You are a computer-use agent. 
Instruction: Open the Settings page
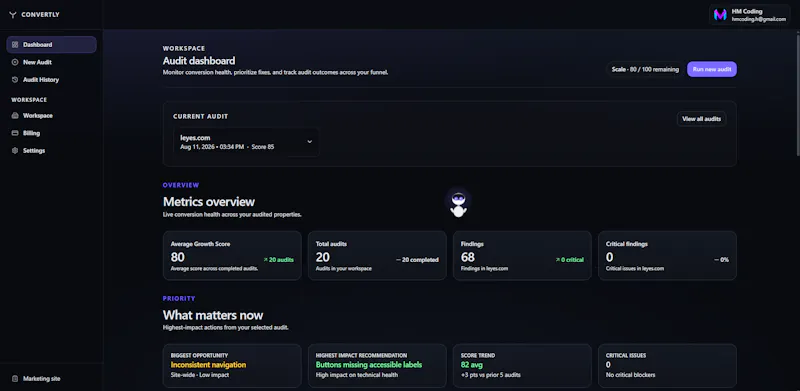tap(52, 151)
